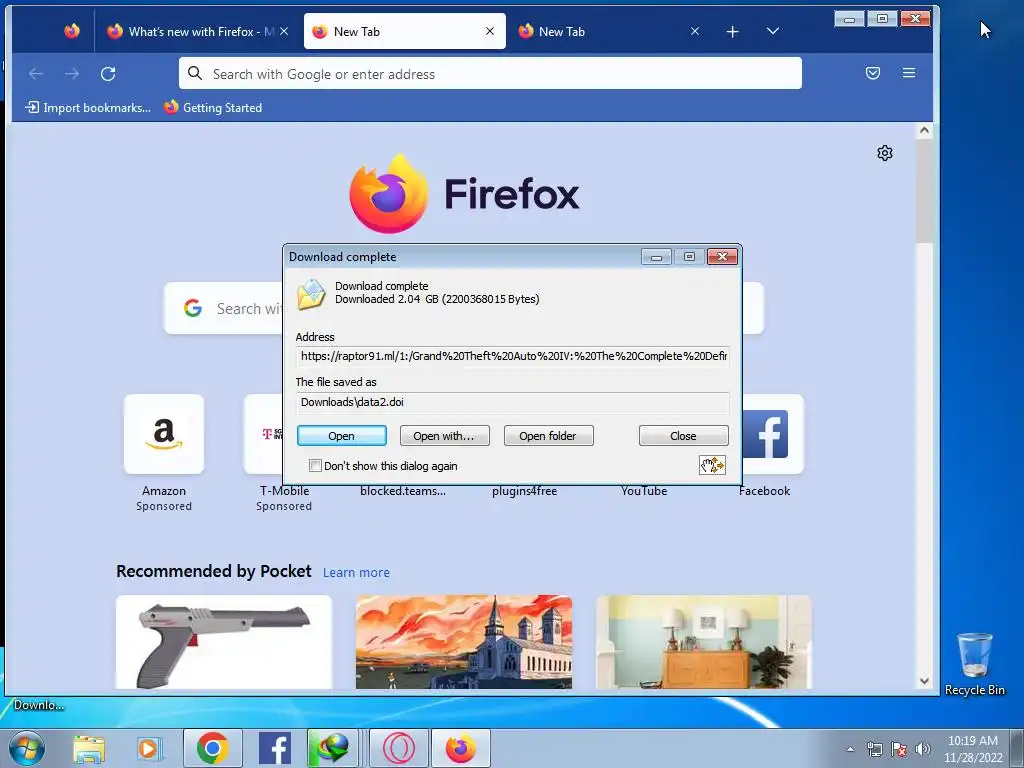Open Windows Explorer from taskbar
Image resolution: width=1024 pixels, height=768 pixels.
89,748
